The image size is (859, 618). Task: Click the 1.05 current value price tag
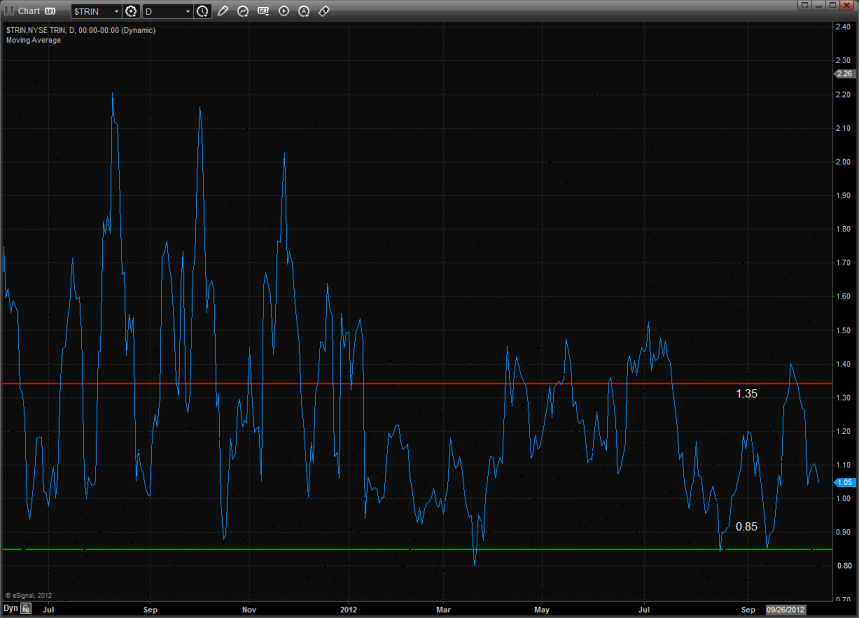pos(843,482)
